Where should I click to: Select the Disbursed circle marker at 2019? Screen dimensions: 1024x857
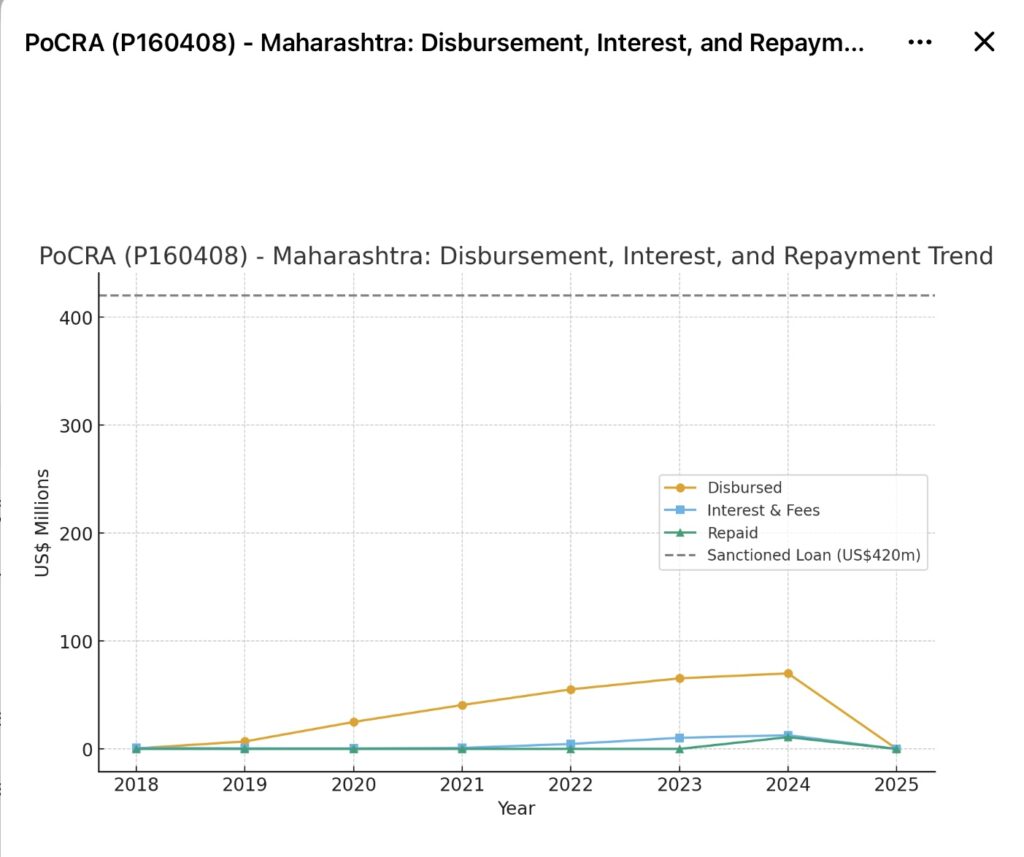[x=245, y=742]
